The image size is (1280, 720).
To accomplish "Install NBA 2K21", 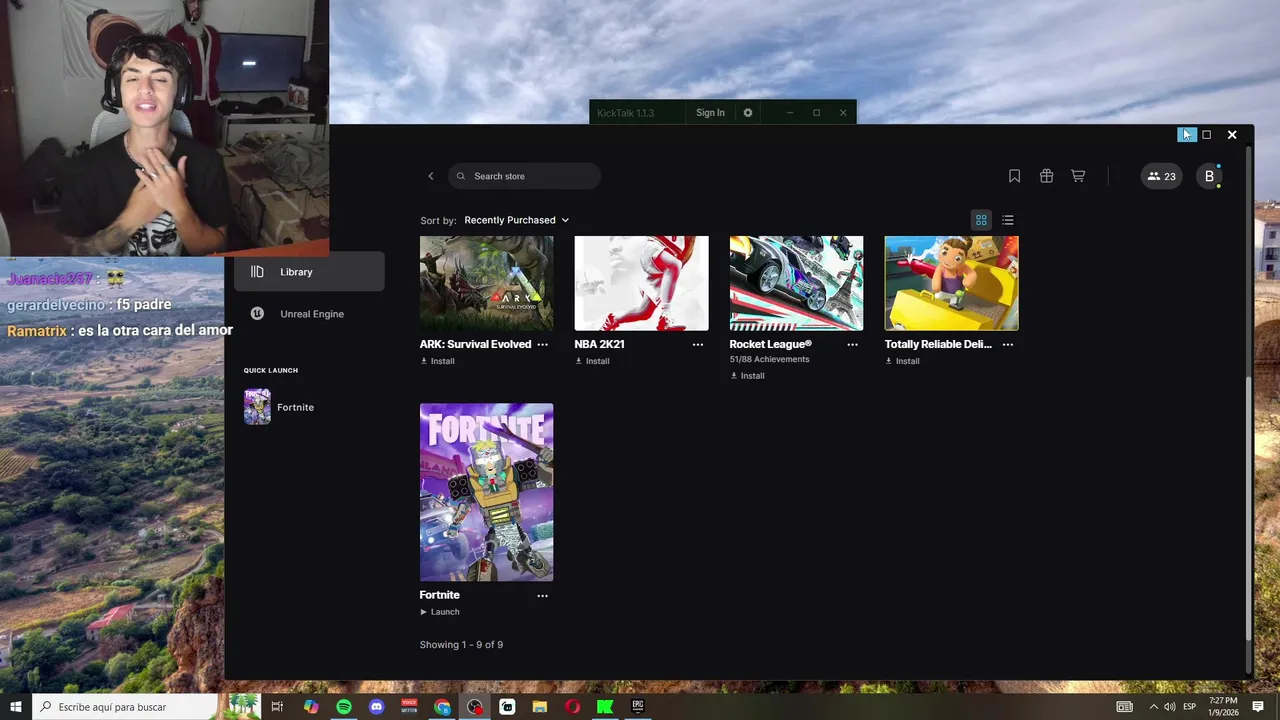I will pyautogui.click(x=592, y=361).
